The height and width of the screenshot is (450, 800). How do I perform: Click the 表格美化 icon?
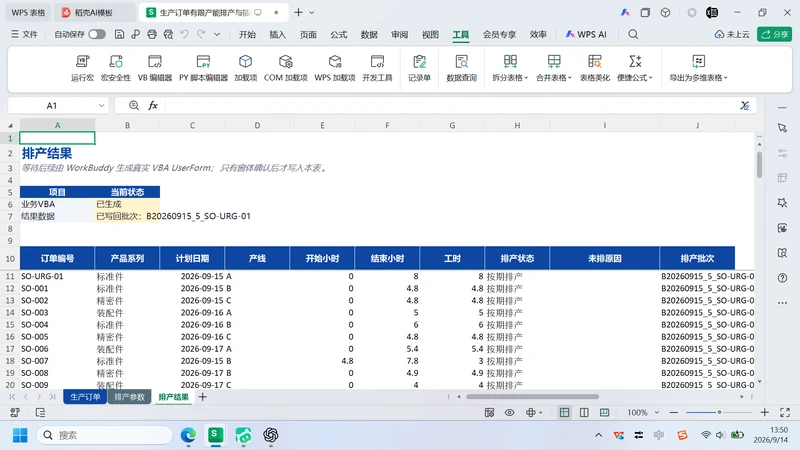coord(594,68)
